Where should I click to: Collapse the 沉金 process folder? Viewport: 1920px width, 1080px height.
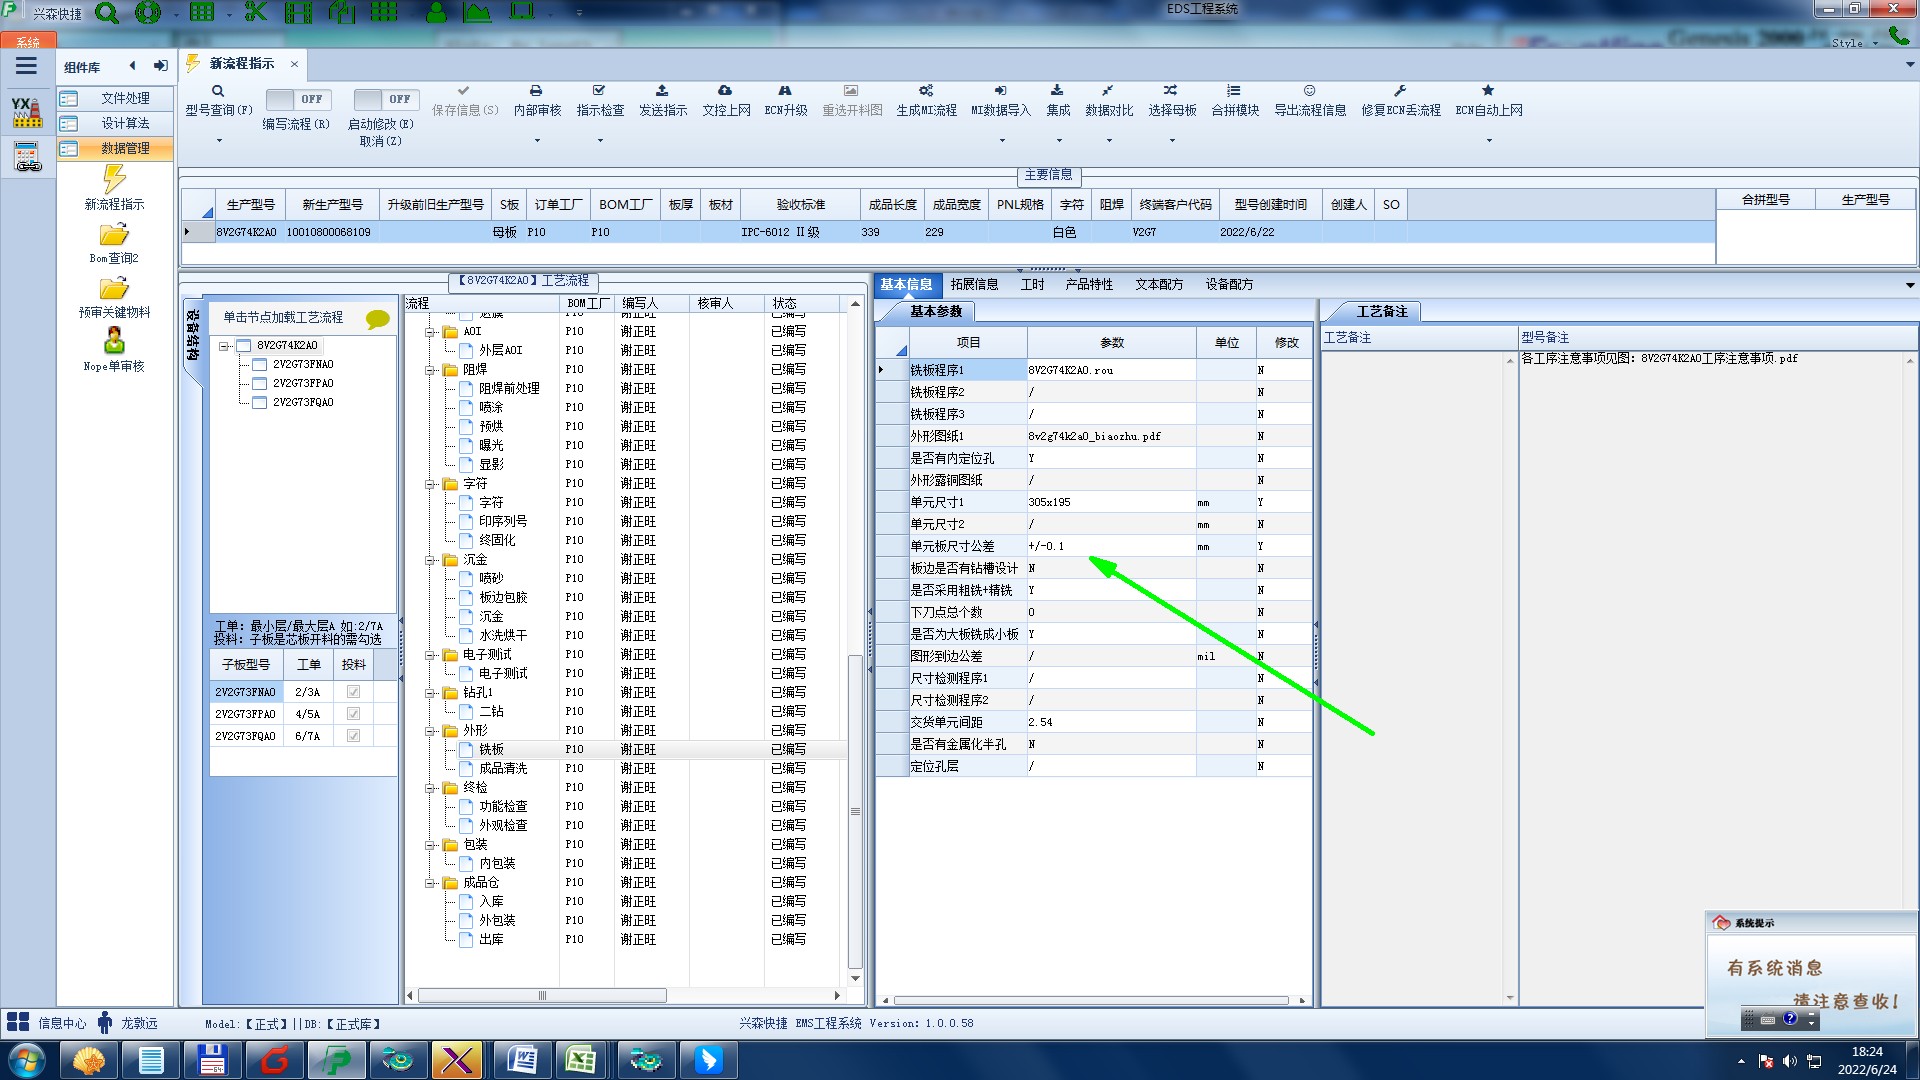click(x=430, y=560)
